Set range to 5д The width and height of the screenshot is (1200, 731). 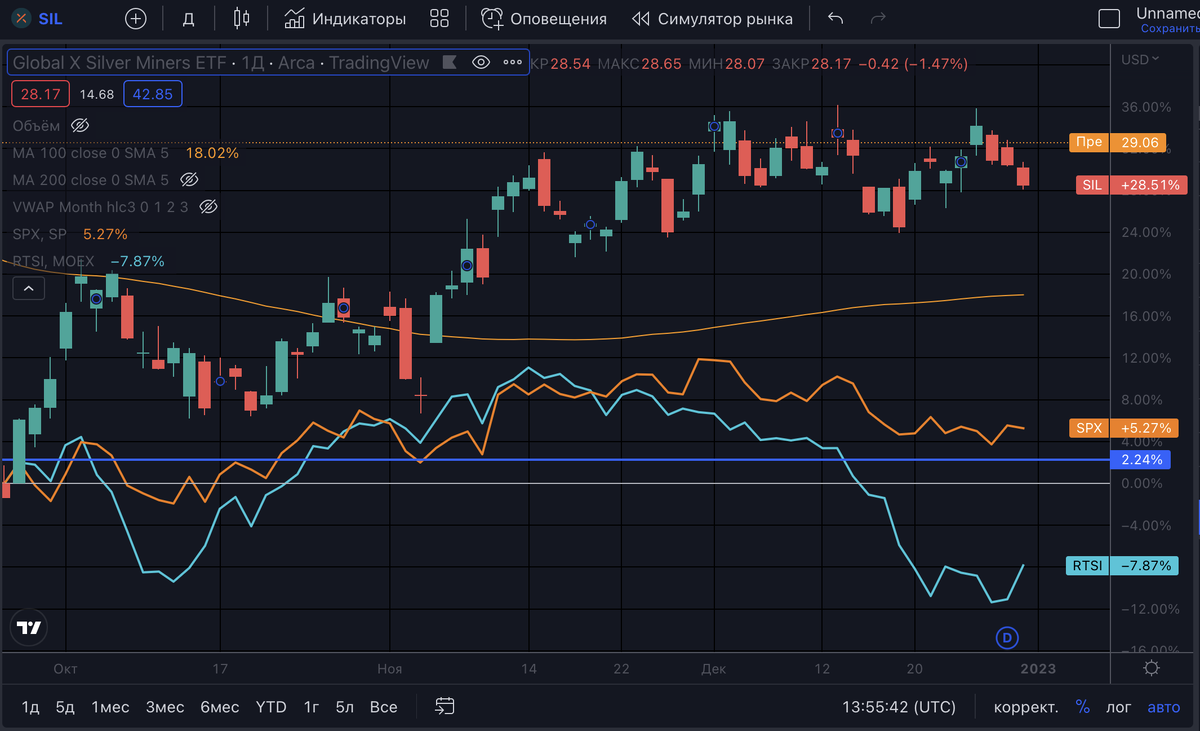click(x=65, y=707)
